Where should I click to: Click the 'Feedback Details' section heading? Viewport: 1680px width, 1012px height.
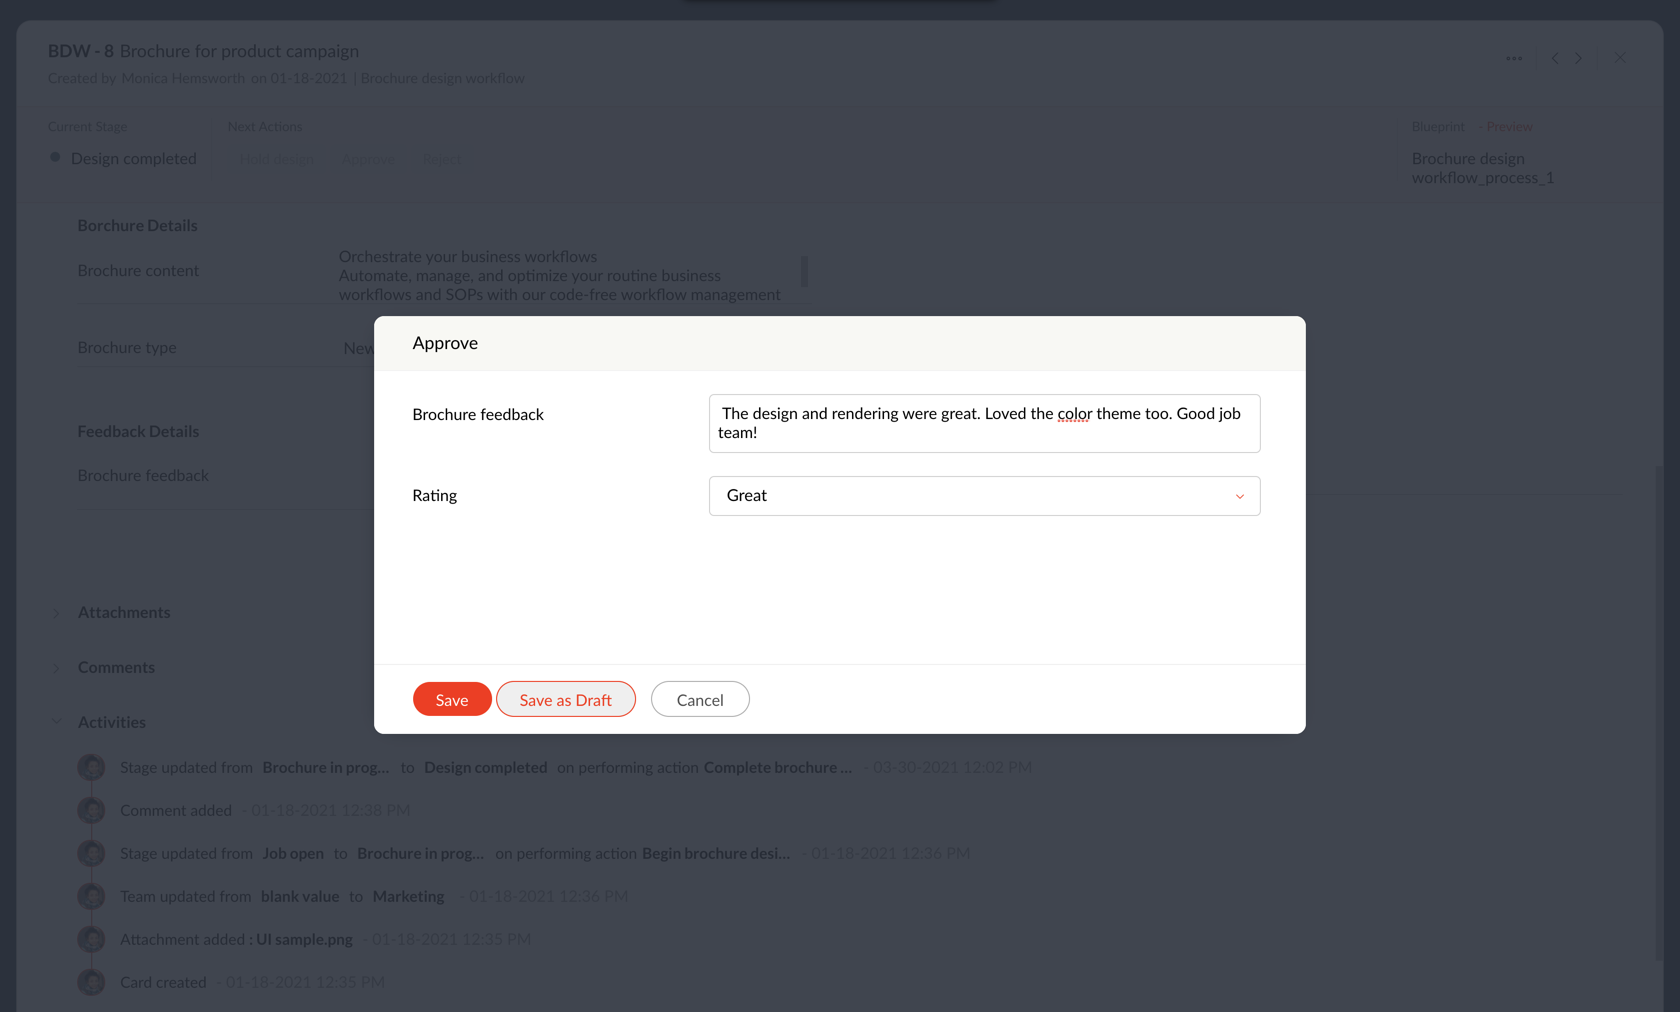[138, 432]
